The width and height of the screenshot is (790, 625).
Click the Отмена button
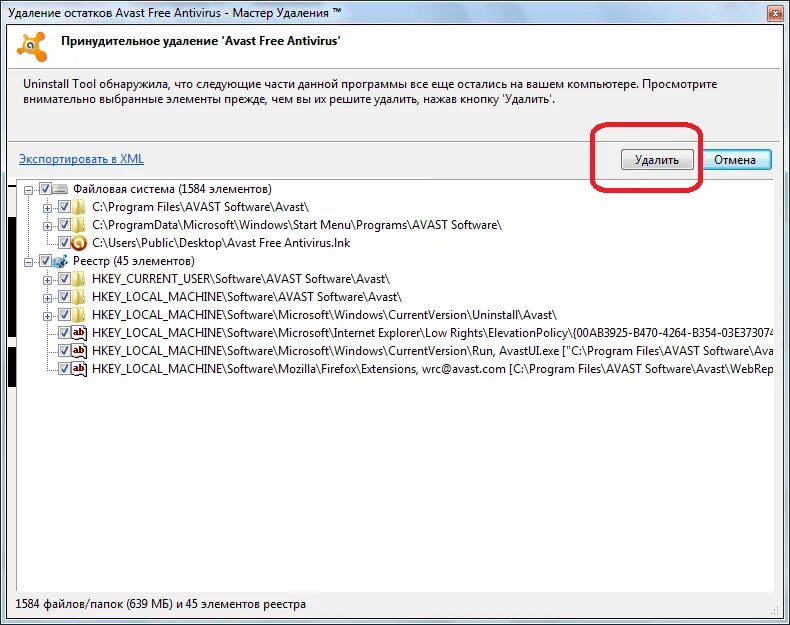735,160
